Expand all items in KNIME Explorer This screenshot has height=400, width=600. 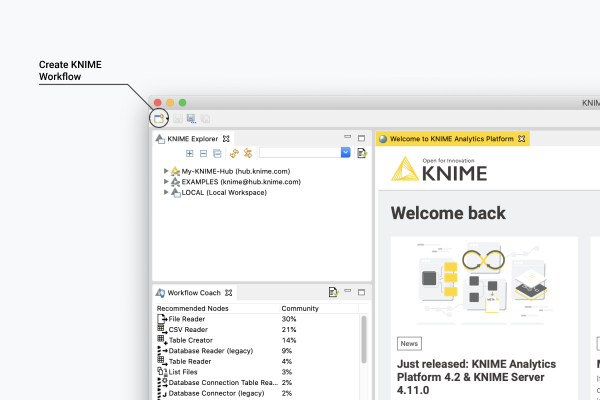pos(189,153)
